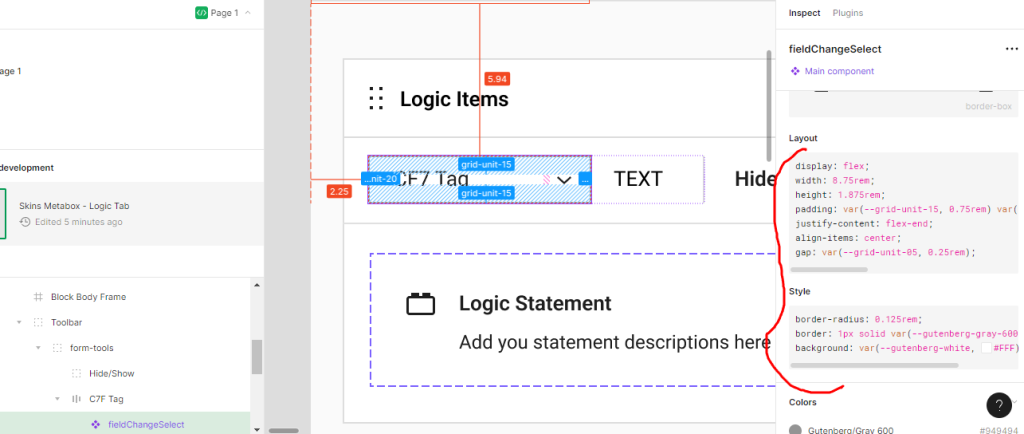
Task: Collapse the Toolbar layer group
Action: click(19, 323)
